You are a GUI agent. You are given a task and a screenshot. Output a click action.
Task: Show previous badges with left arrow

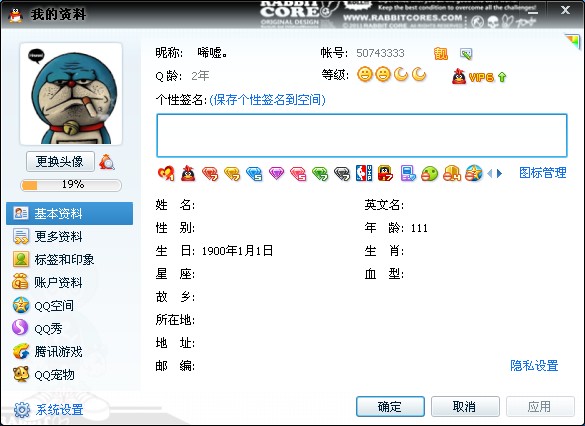(x=490, y=173)
